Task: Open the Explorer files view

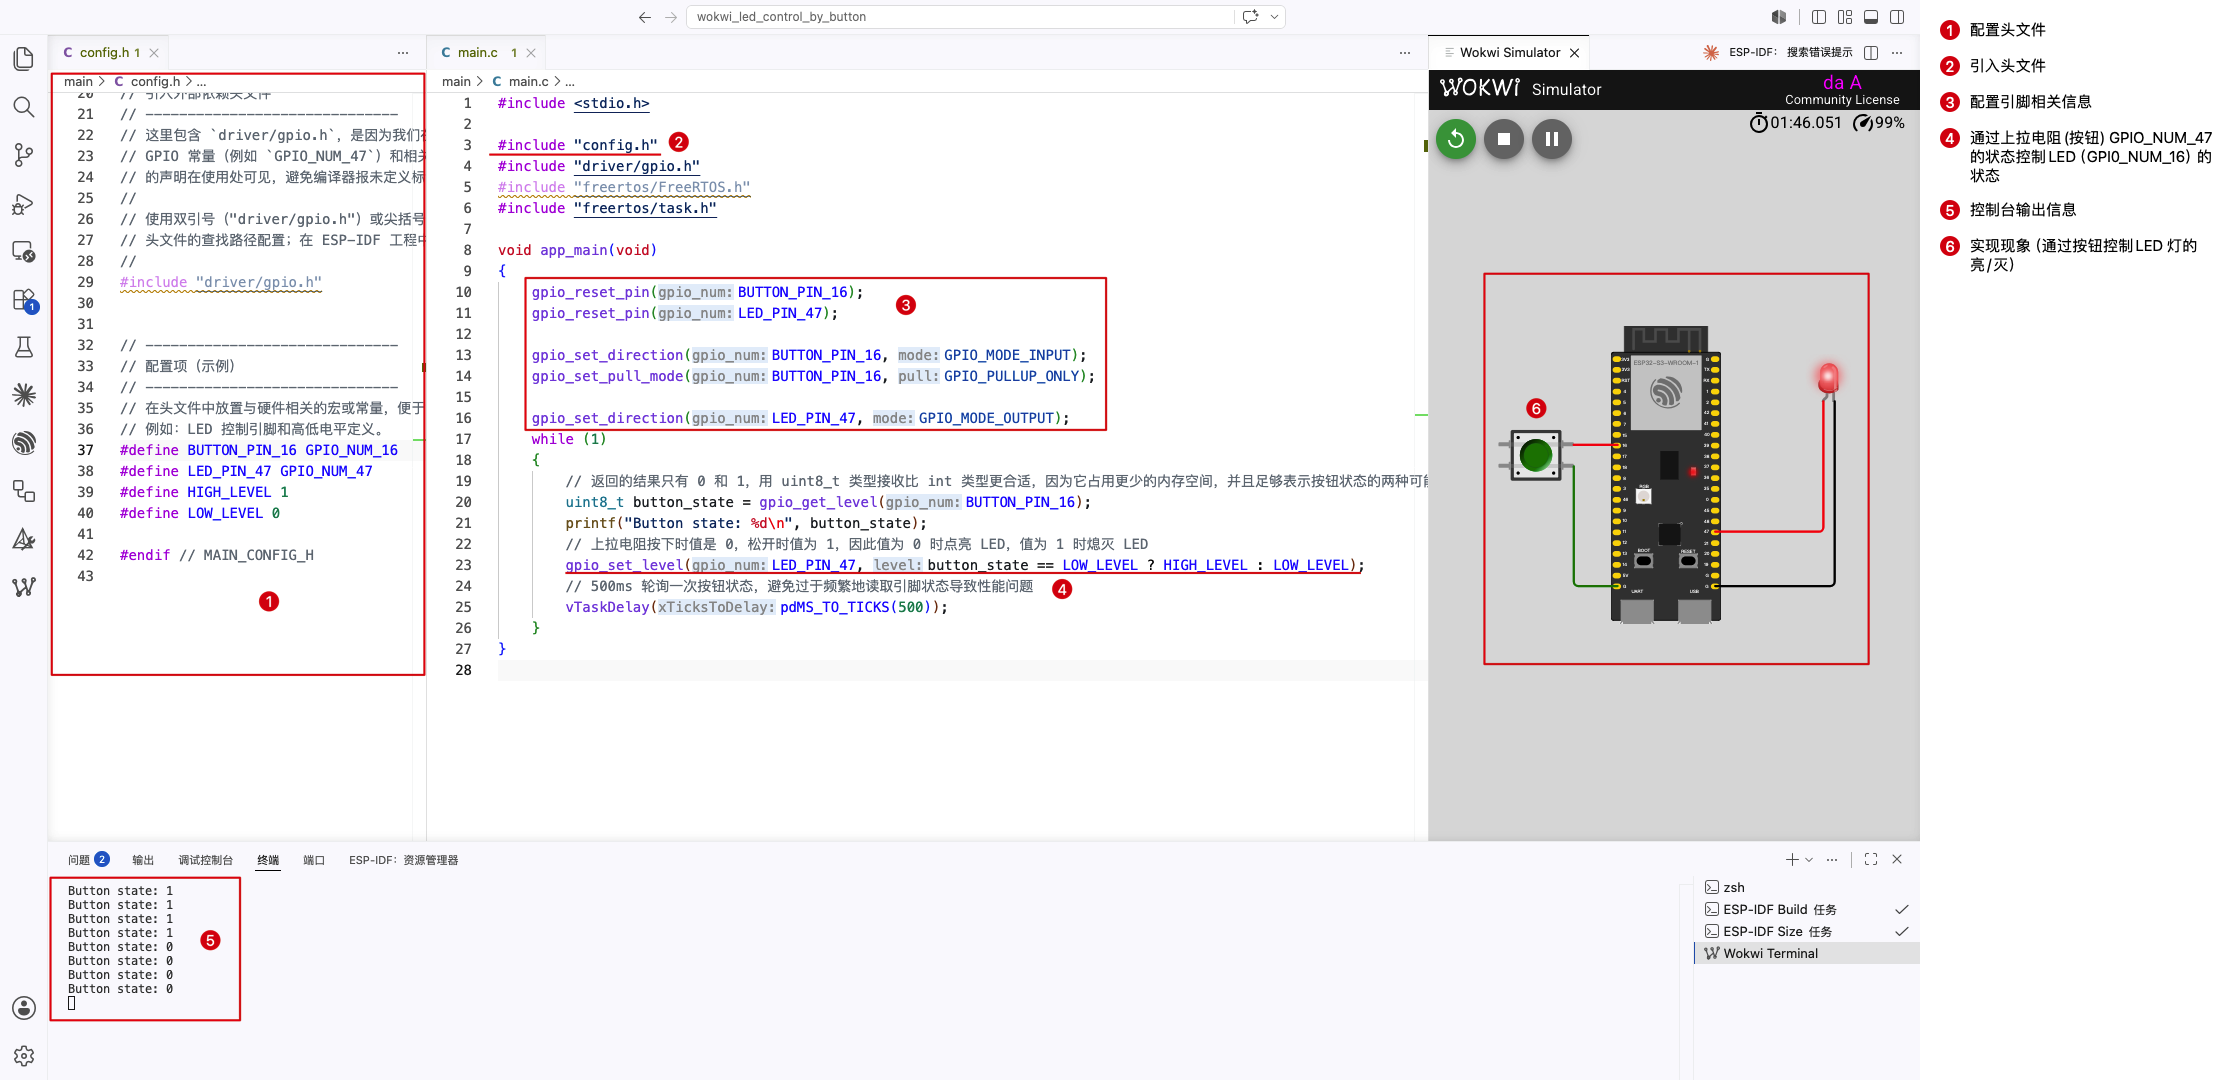Action: 24,59
